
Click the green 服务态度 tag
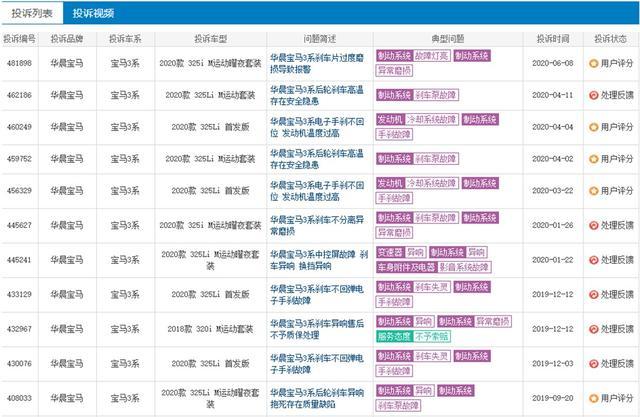[x=394, y=337]
